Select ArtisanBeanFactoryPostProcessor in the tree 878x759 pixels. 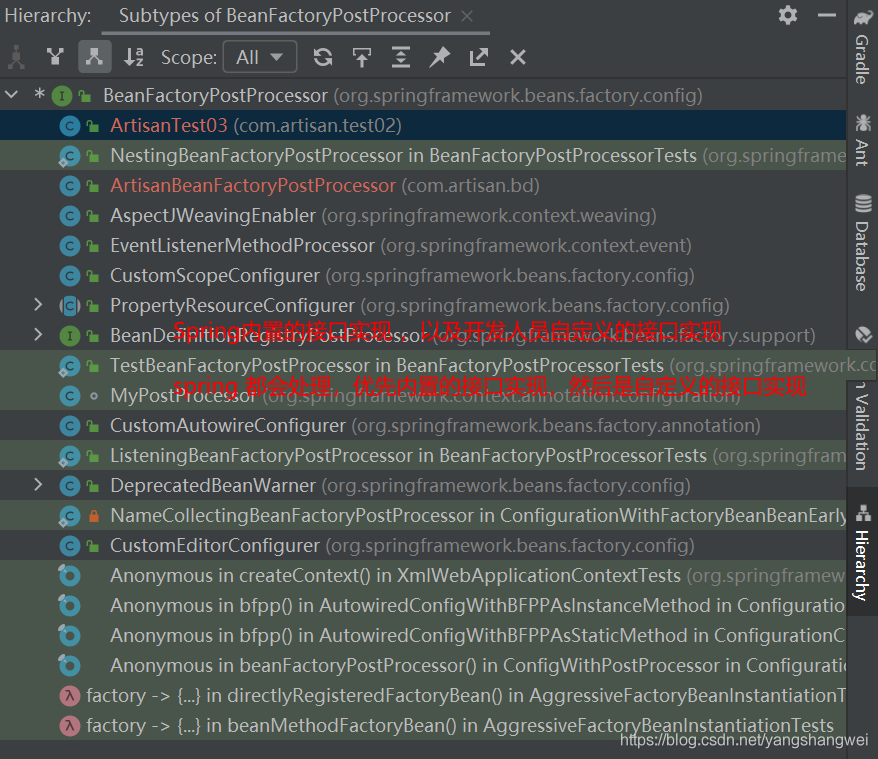point(253,186)
